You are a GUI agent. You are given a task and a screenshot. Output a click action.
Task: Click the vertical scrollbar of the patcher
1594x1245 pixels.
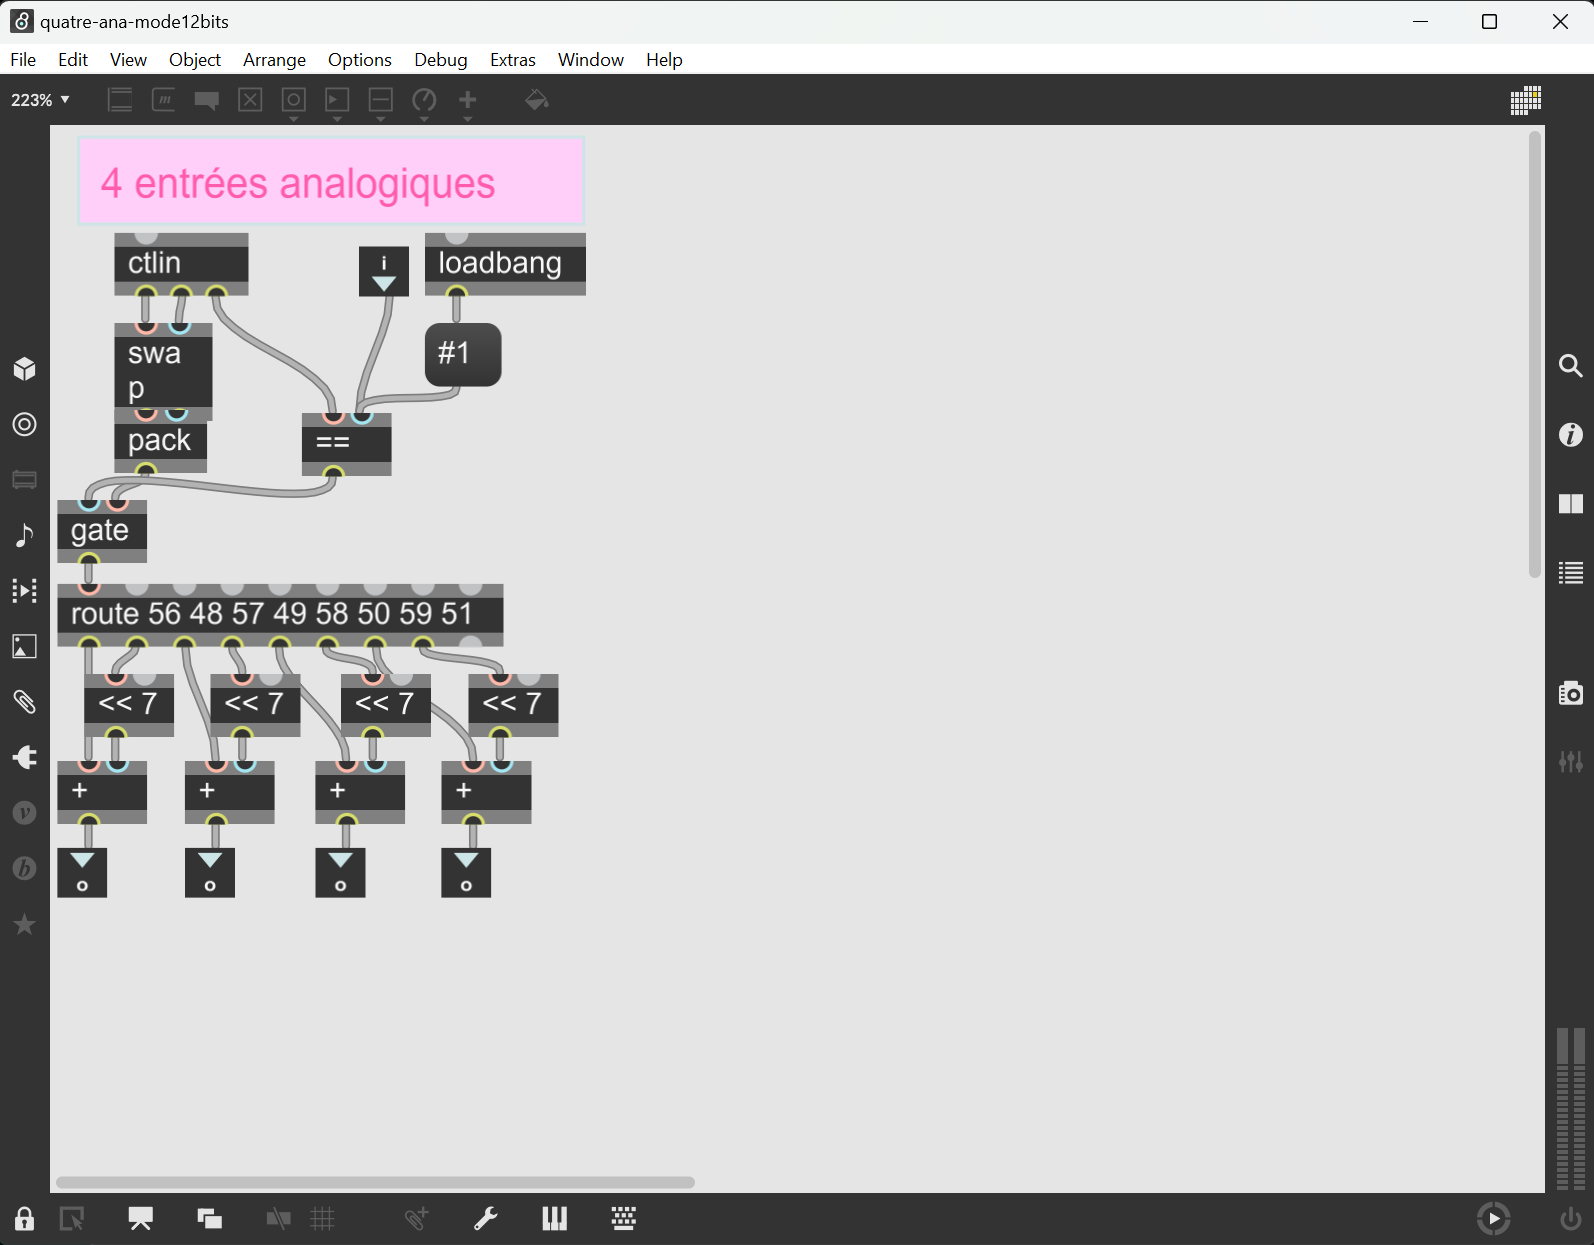(x=1535, y=355)
